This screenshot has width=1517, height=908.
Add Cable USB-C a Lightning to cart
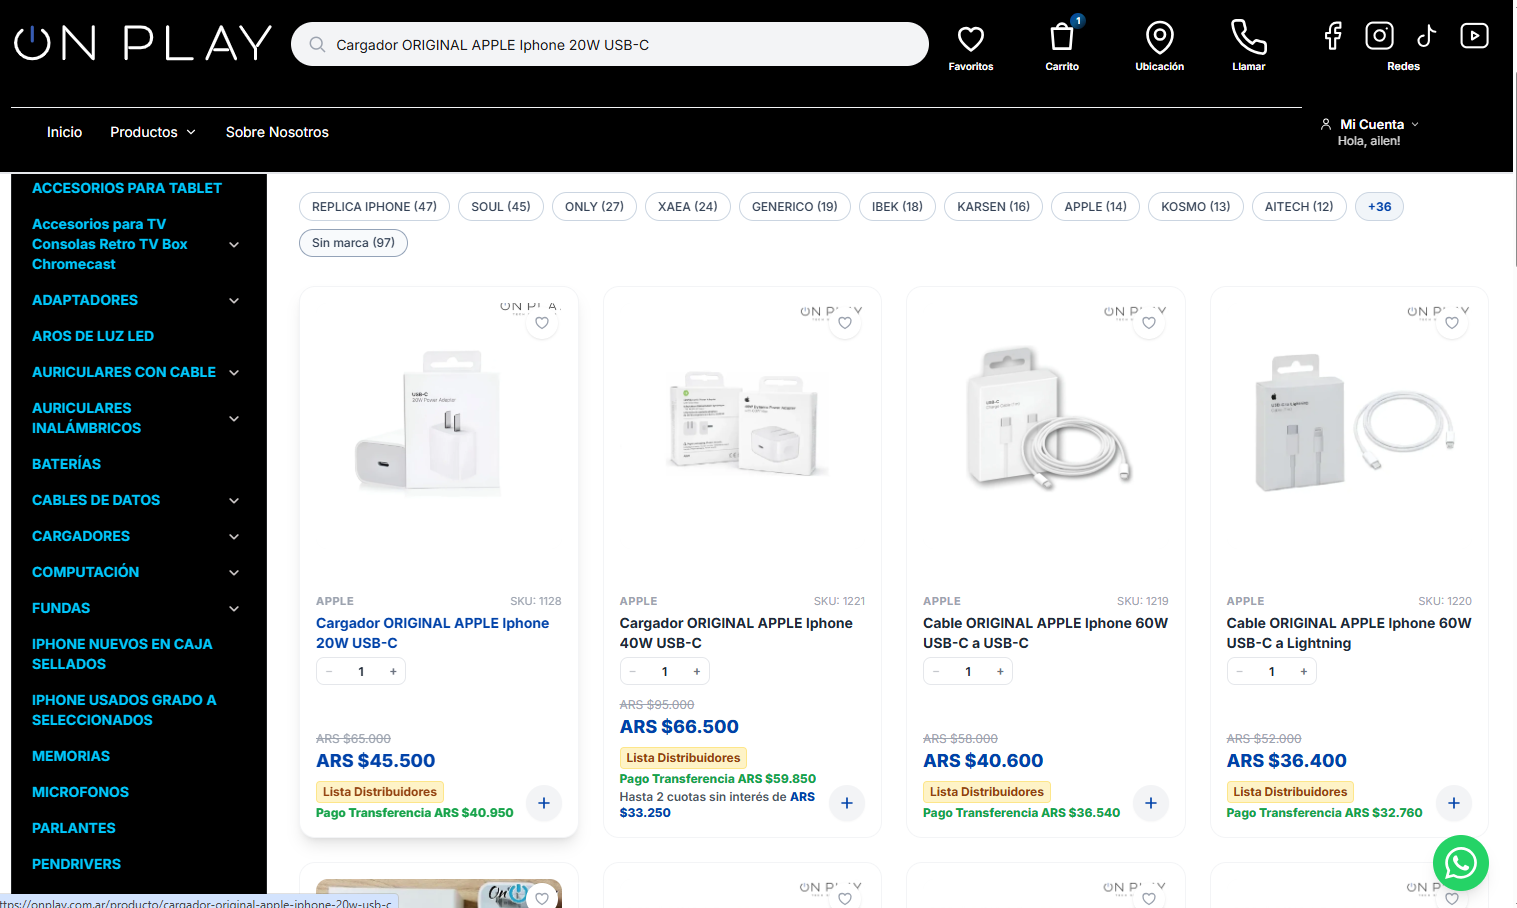[1454, 803]
